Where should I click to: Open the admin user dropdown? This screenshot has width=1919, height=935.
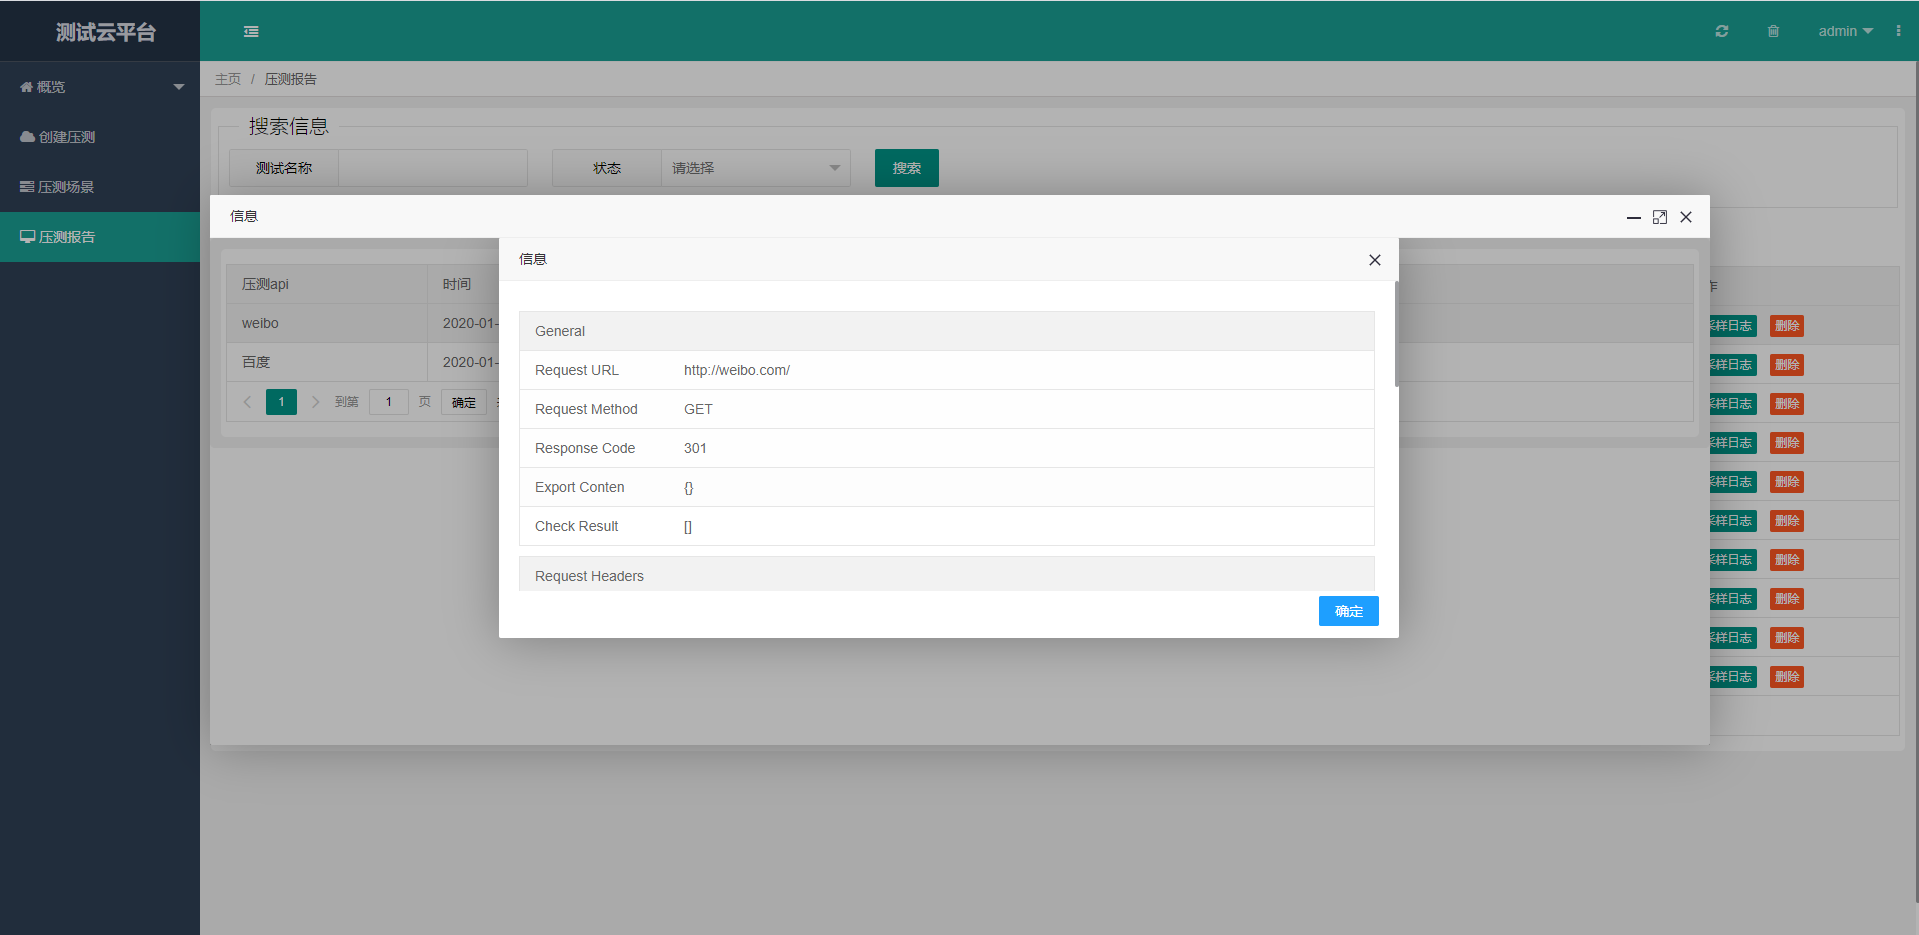point(1845,31)
